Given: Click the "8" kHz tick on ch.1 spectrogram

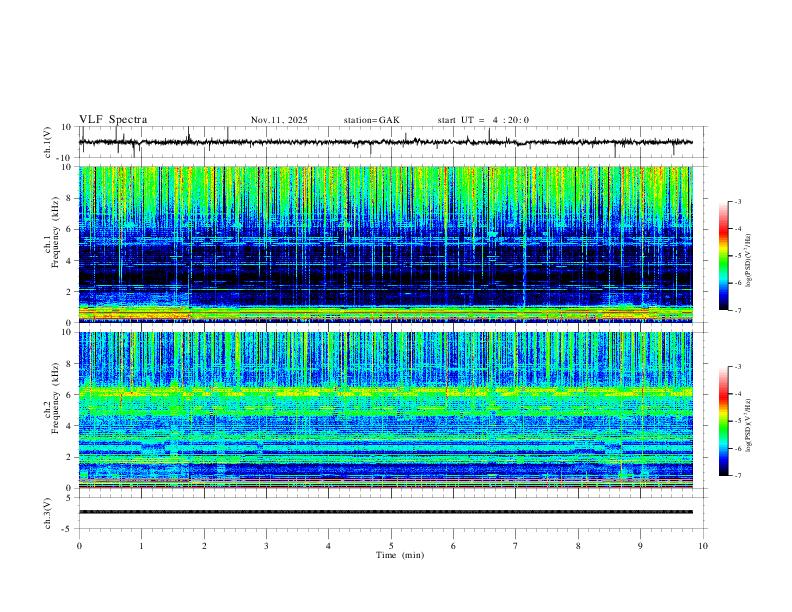Looking at the screenshot, I should [x=69, y=198].
